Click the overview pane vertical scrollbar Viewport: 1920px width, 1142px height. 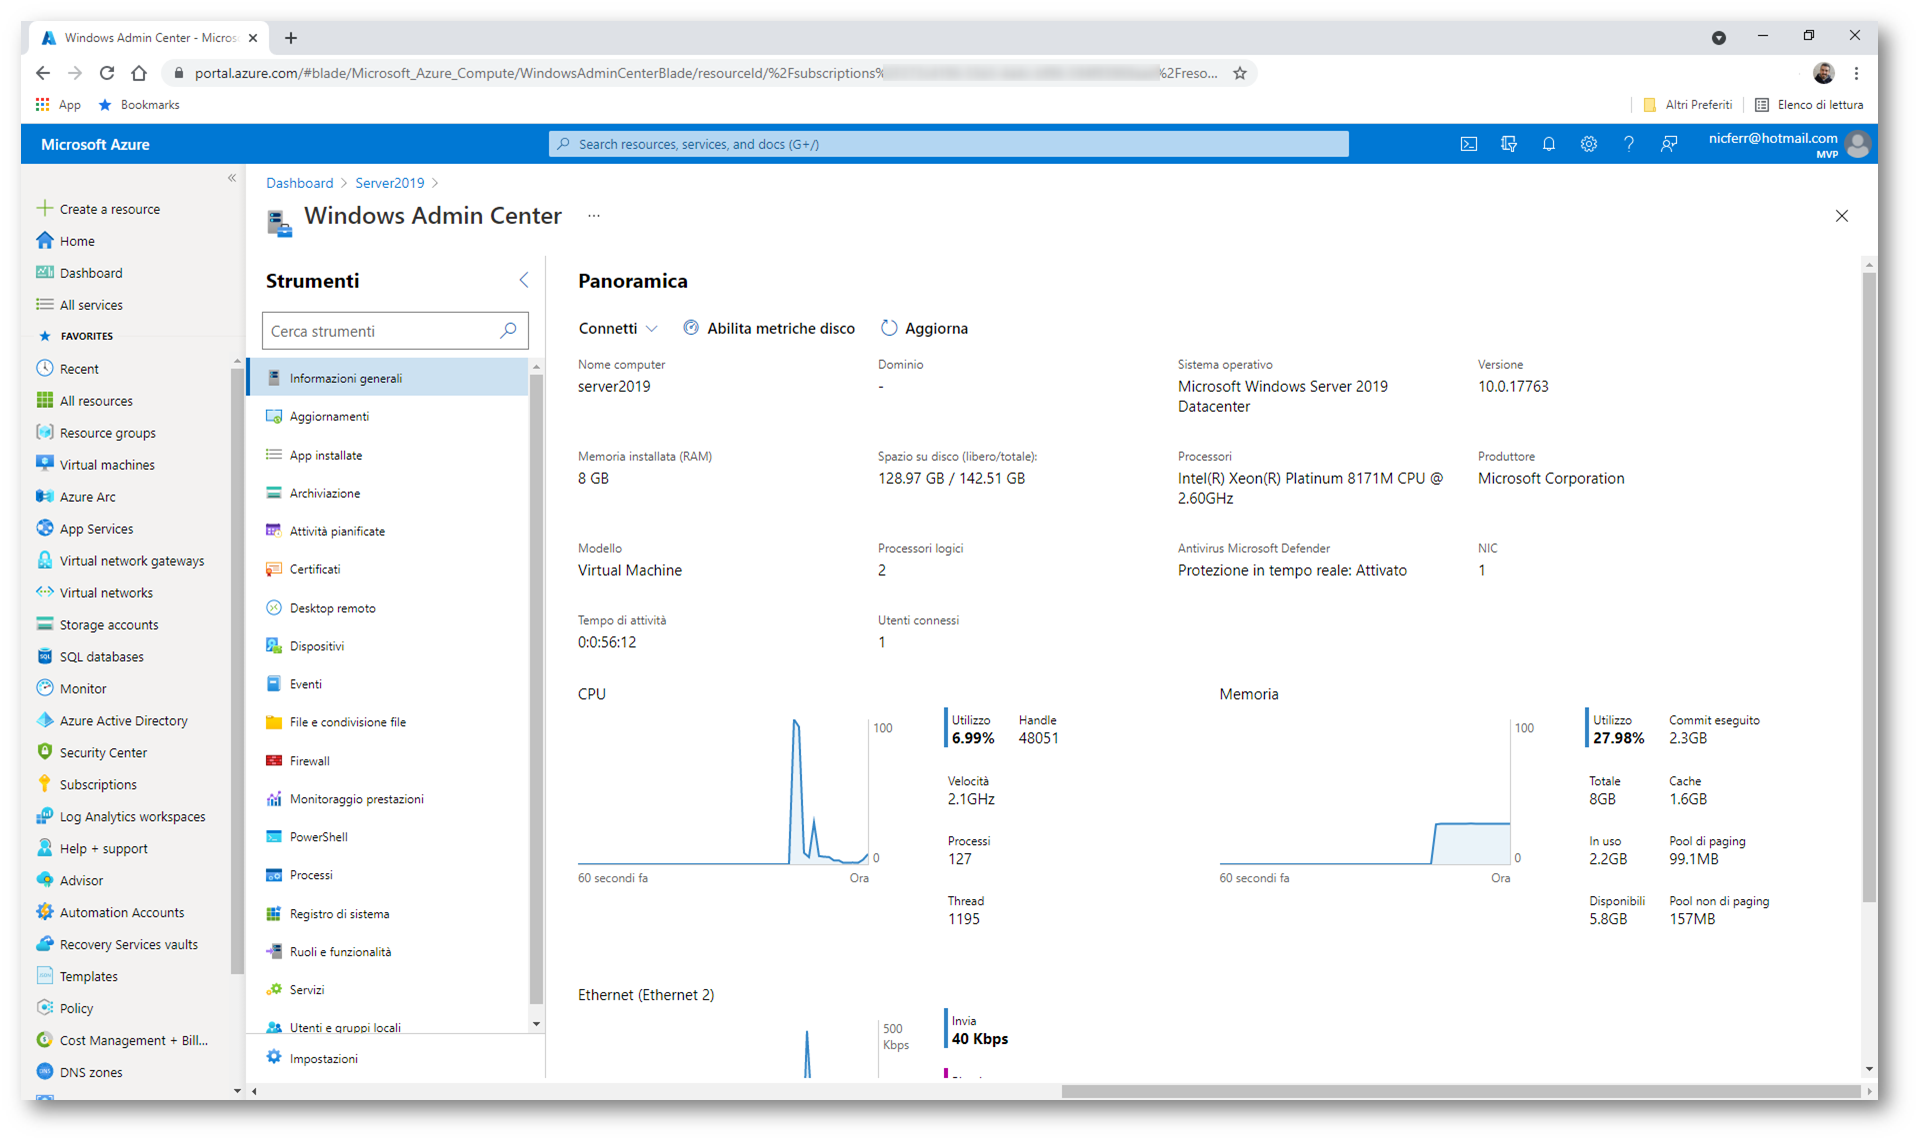[x=1869, y=588]
